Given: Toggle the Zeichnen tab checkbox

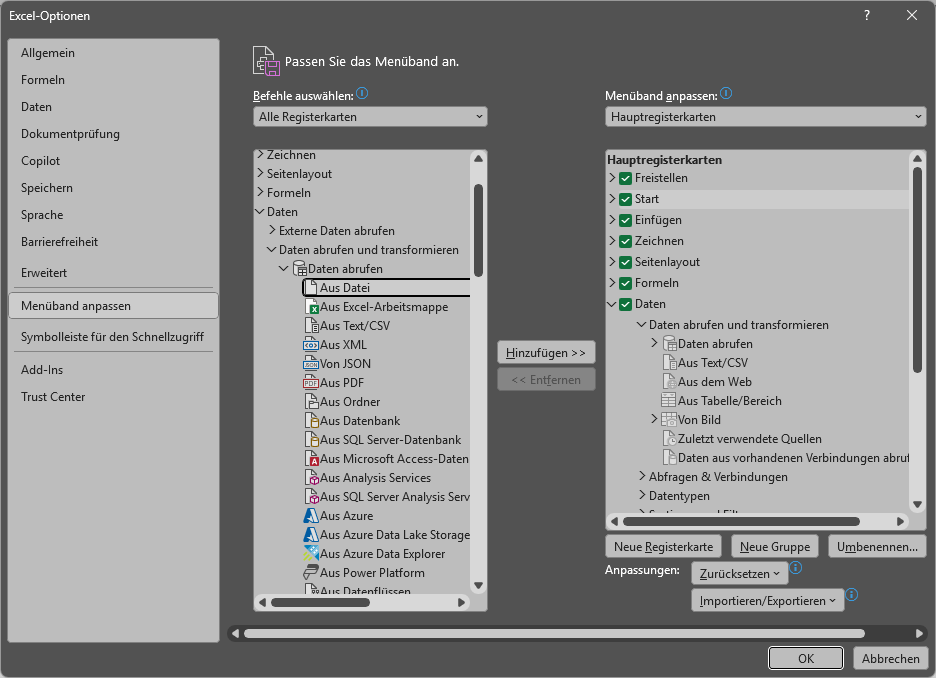Looking at the screenshot, I should (x=626, y=241).
